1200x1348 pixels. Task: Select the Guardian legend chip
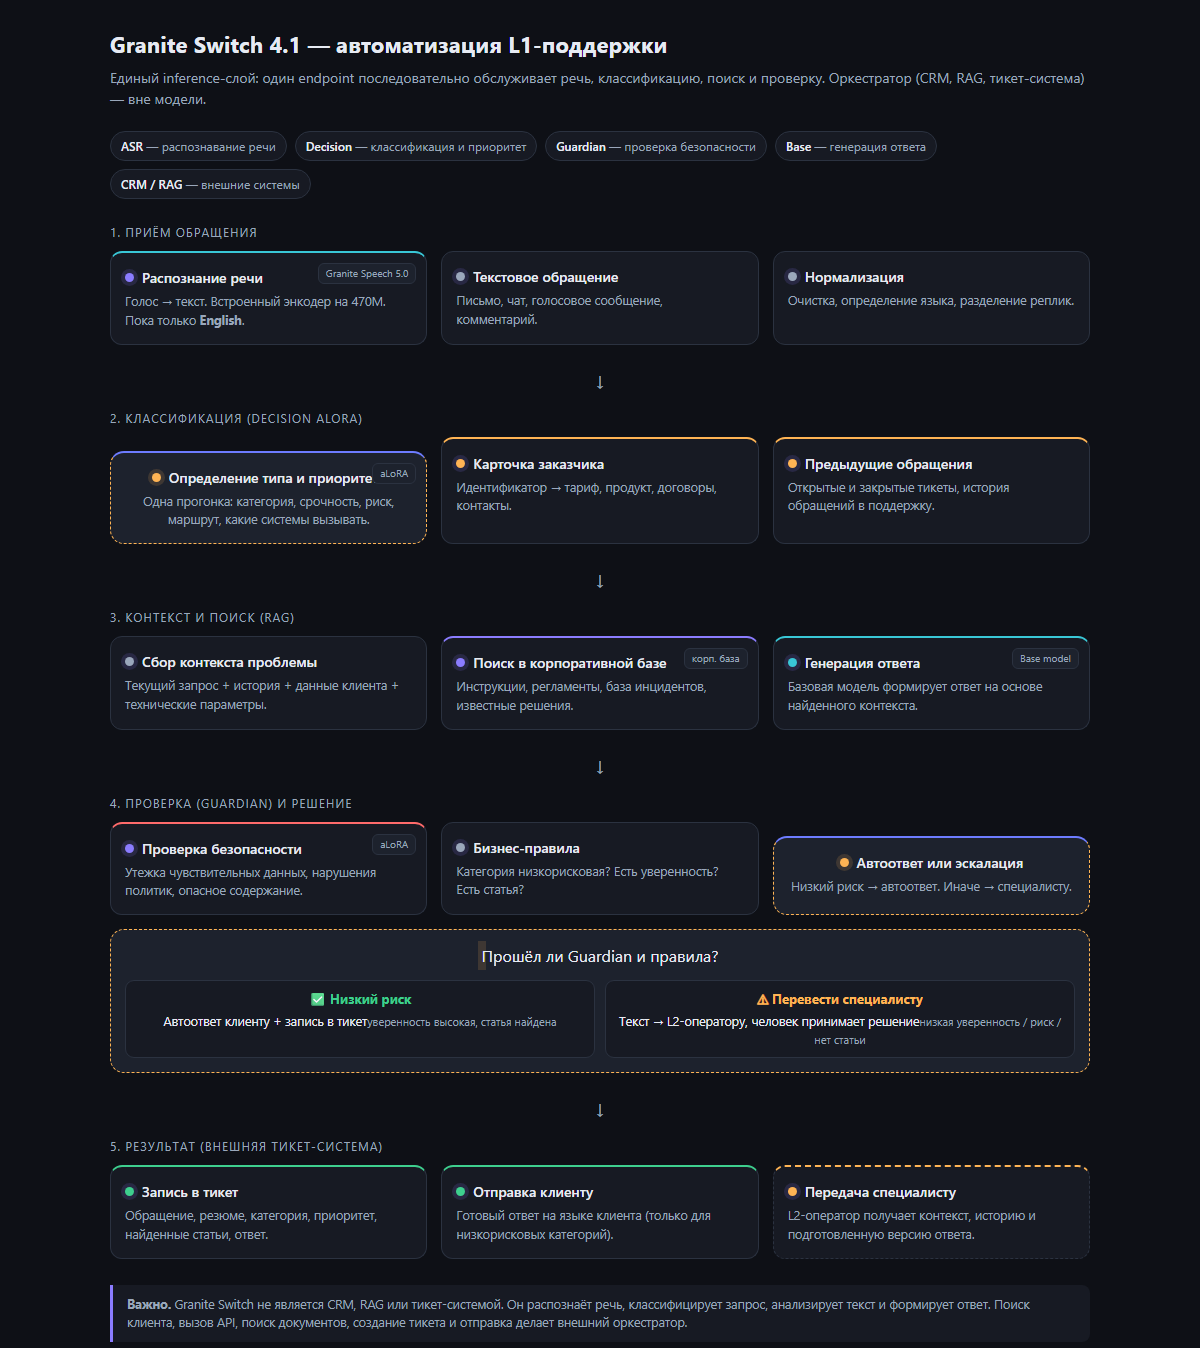656,147
